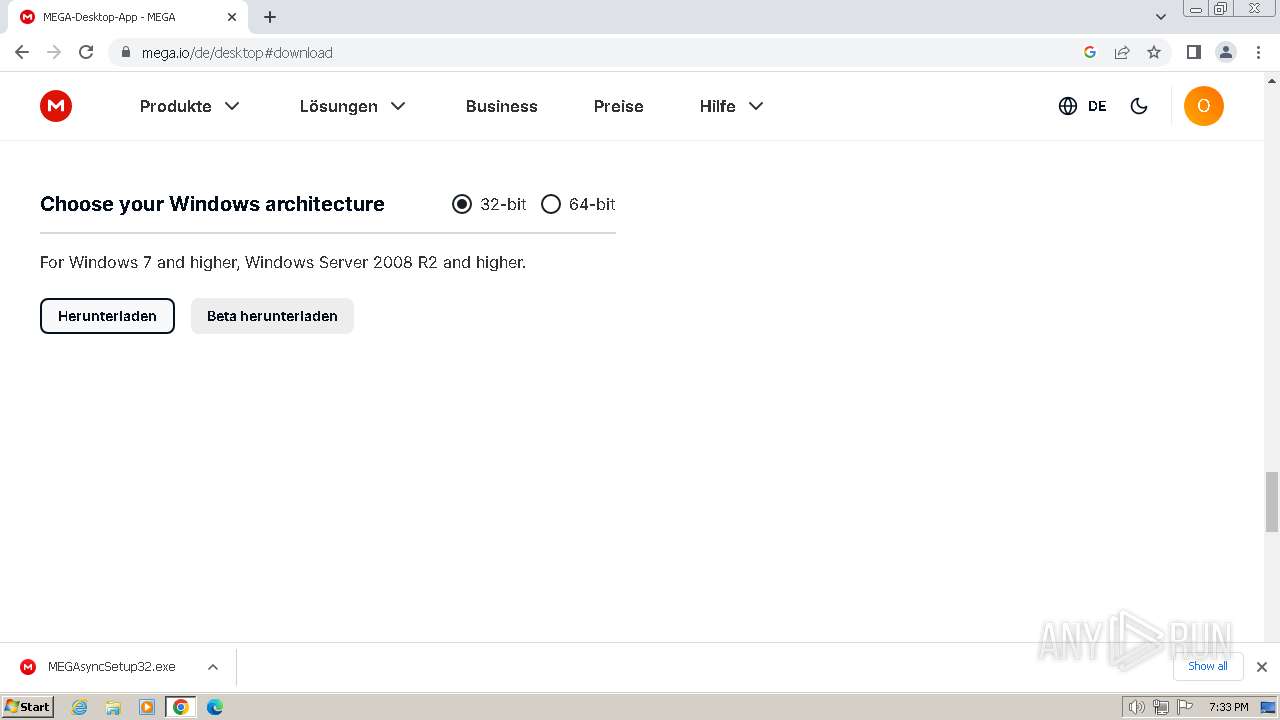
Task: Click the volume tray icon
Action: coord(1136,707)
